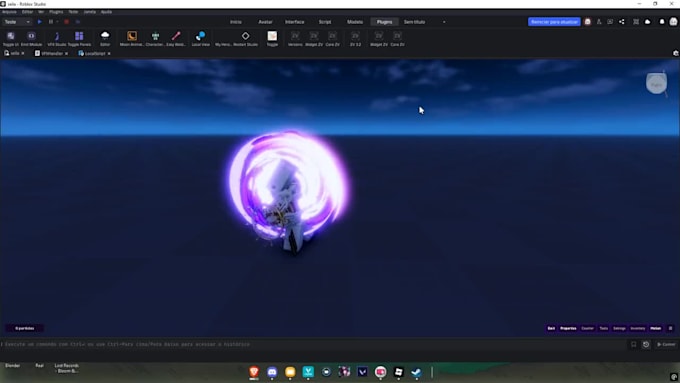Run command with the Correr button
The width and height of the screenshot is (680, 383).
[x=666, y=344]
